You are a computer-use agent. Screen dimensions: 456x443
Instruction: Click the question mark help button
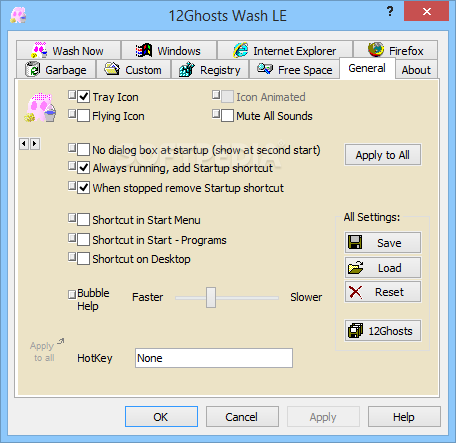click(390, 12)
